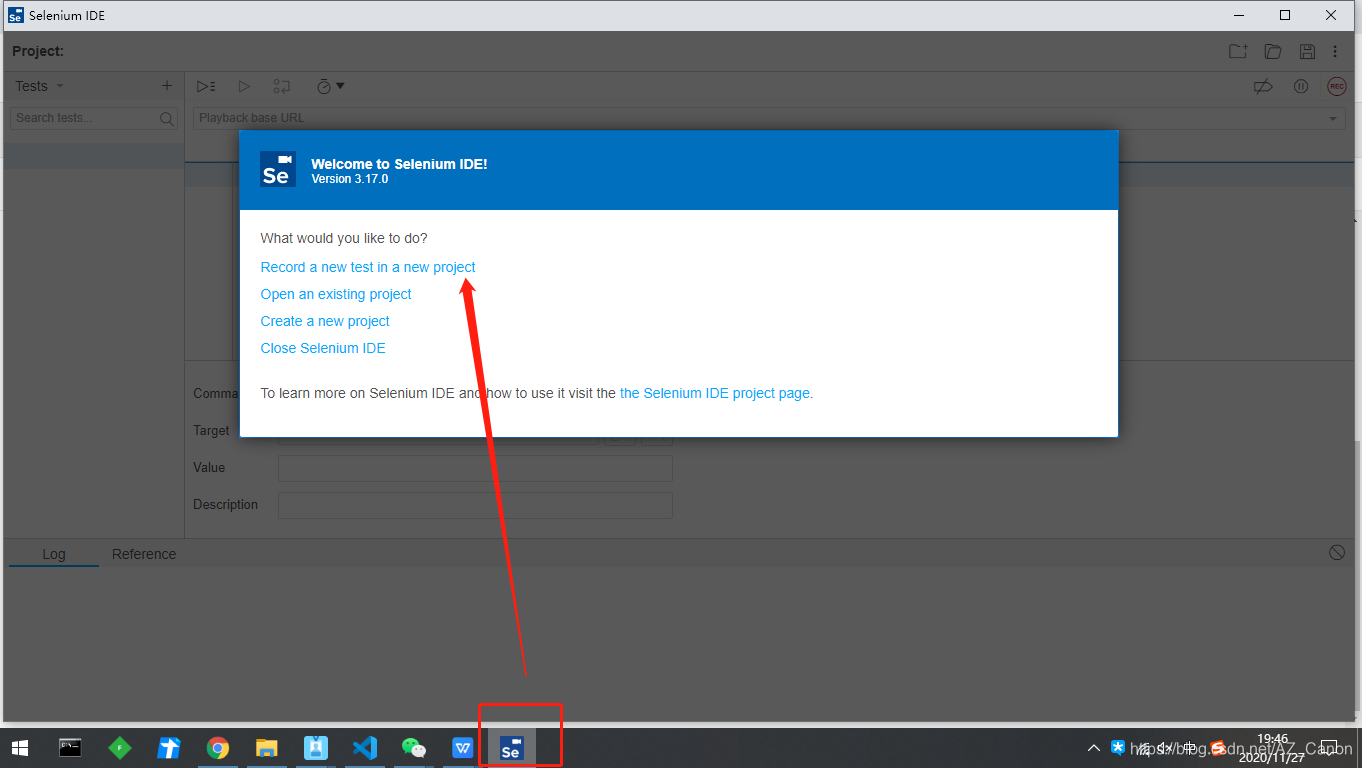Image resolution: width=1362 pixels, height=768 pixels.
Task: Choose Create a new project
Action: [x=325, y=321]
